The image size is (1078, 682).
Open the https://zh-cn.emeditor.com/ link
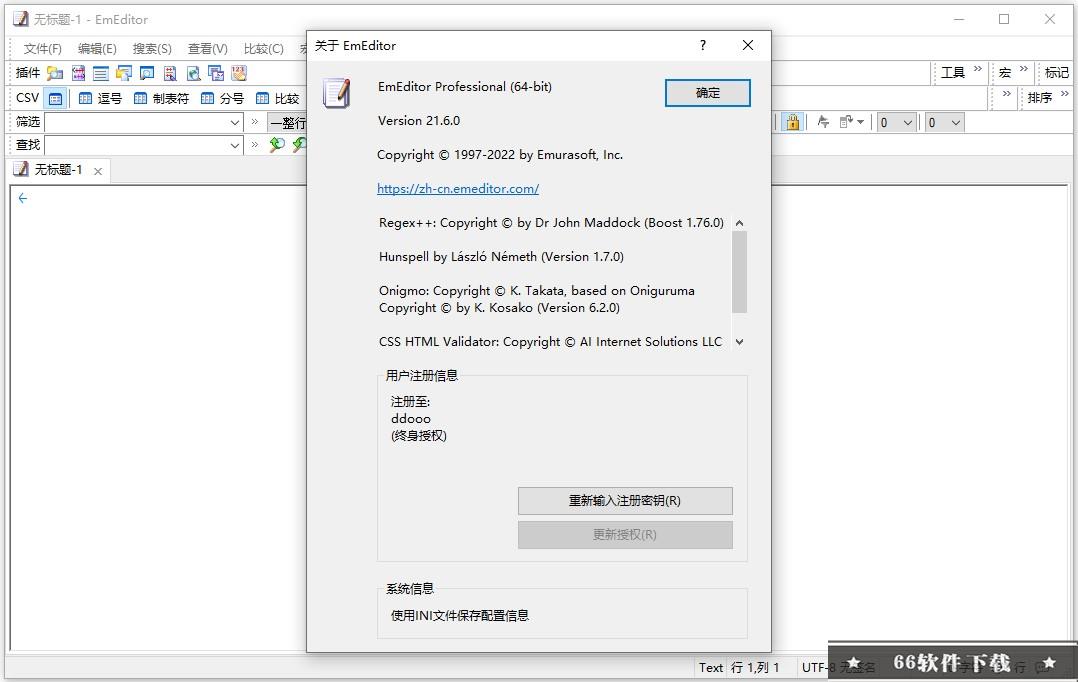pos(458,188)
